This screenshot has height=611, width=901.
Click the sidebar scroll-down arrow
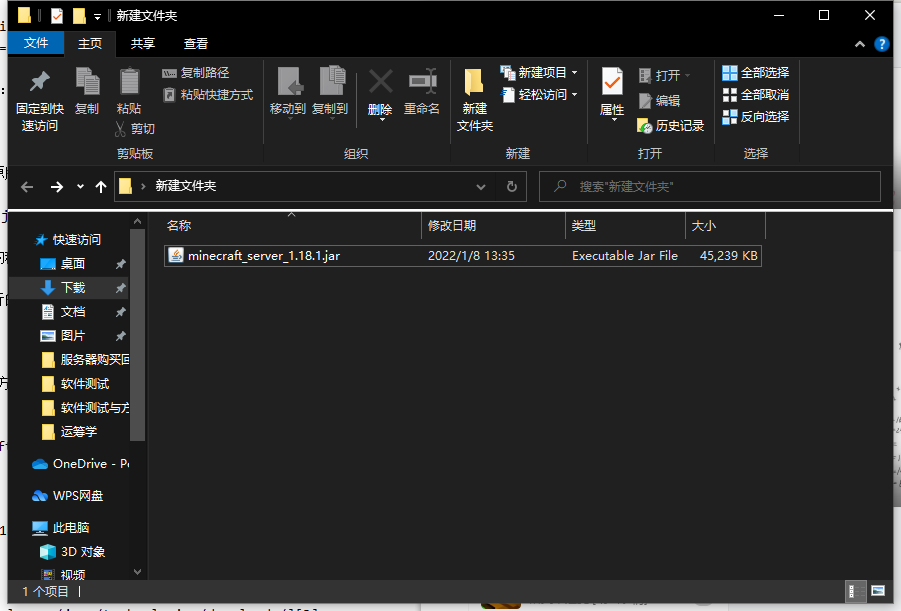pyautogui.click(x=137, y=572)
